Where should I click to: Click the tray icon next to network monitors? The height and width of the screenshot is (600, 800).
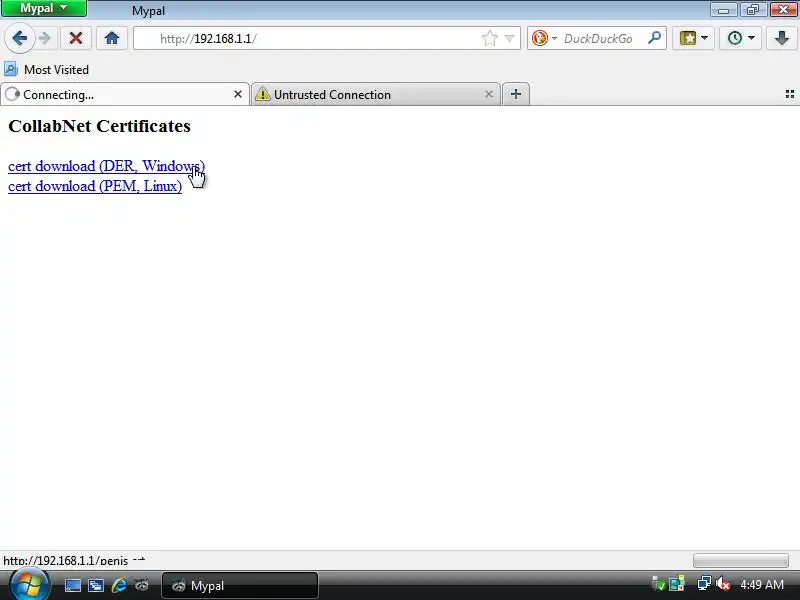tap(677, 584)
